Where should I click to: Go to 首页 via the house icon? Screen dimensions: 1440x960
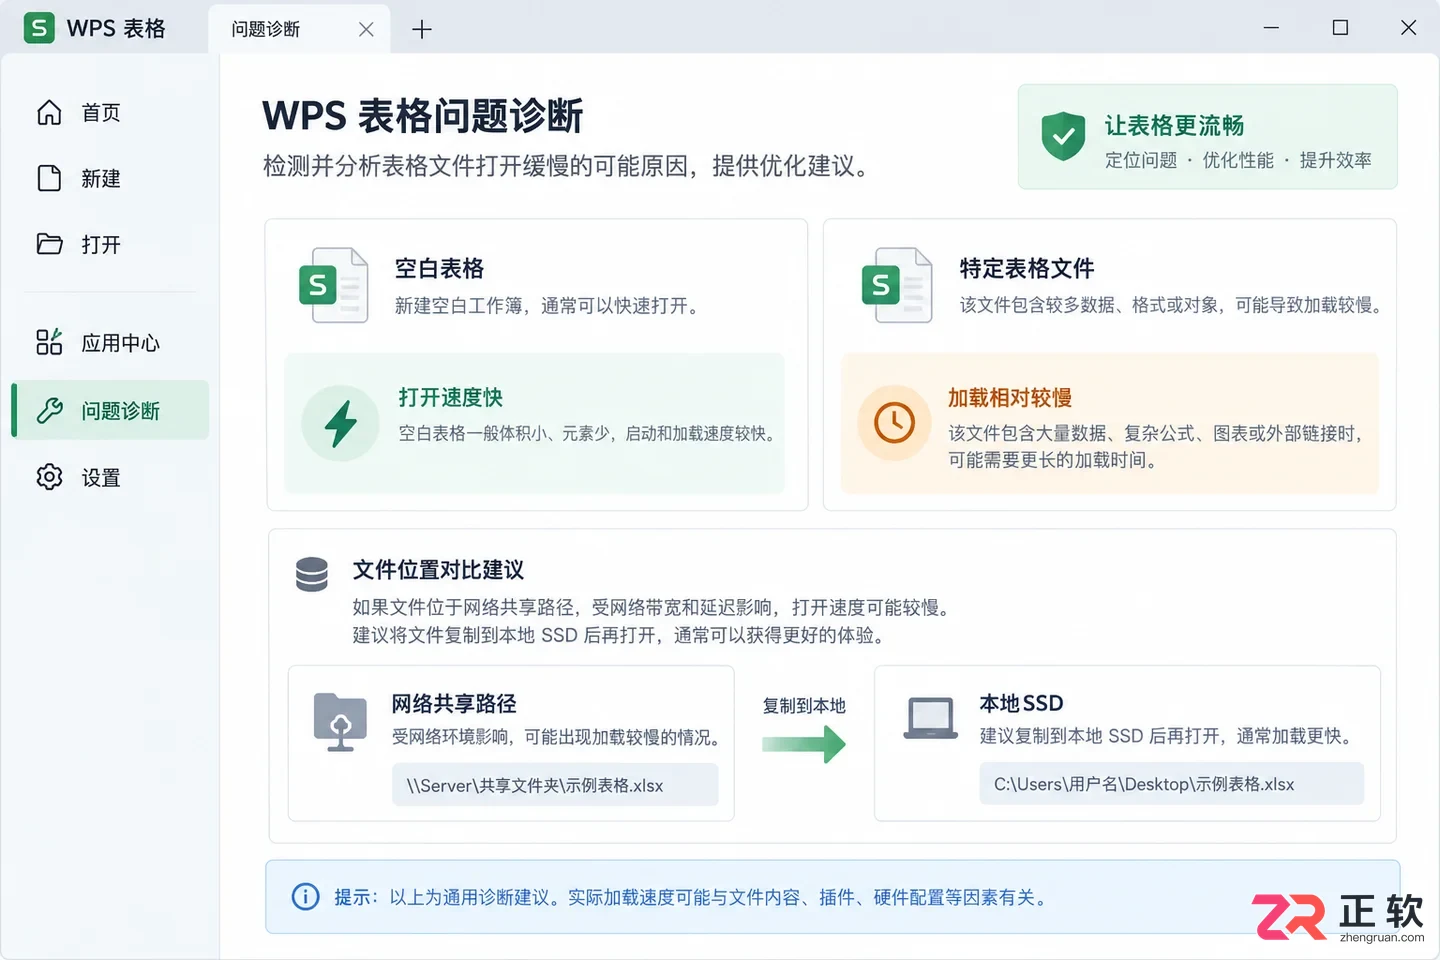pos(49,112)
